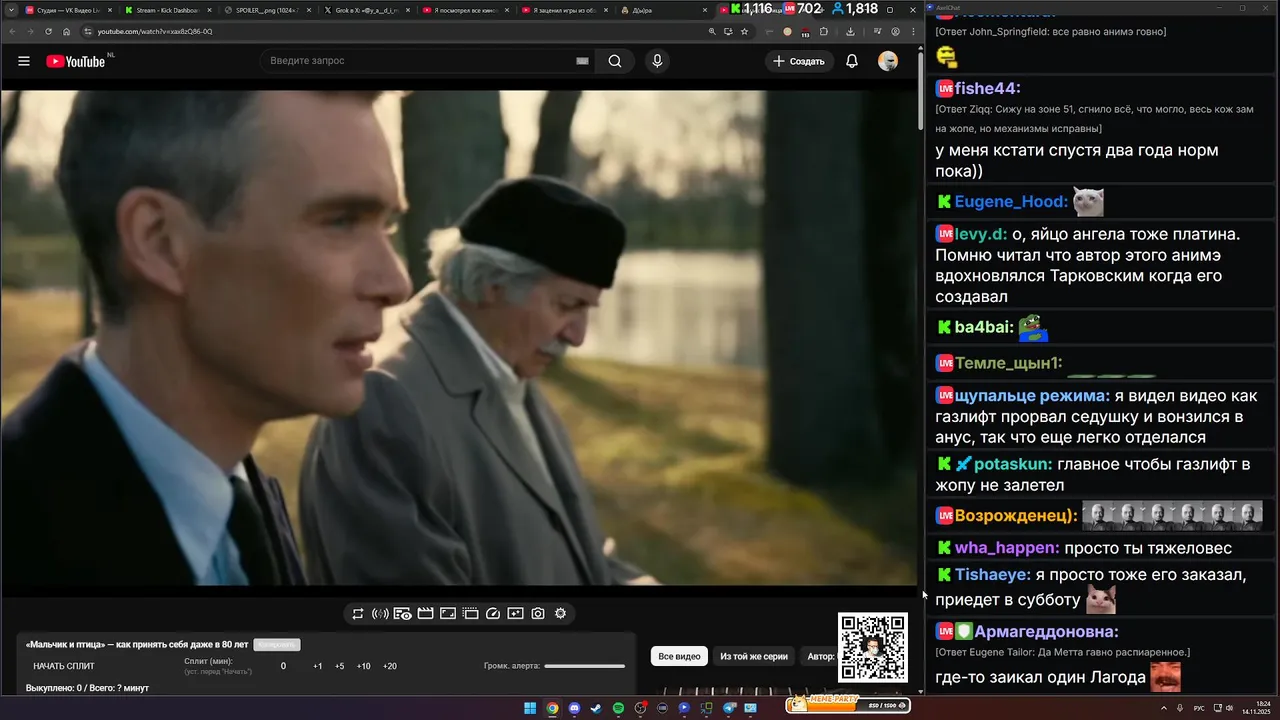The image size is (1280, 720).
Task: Open Steam from the taskbar
Action: click(596, 708)
